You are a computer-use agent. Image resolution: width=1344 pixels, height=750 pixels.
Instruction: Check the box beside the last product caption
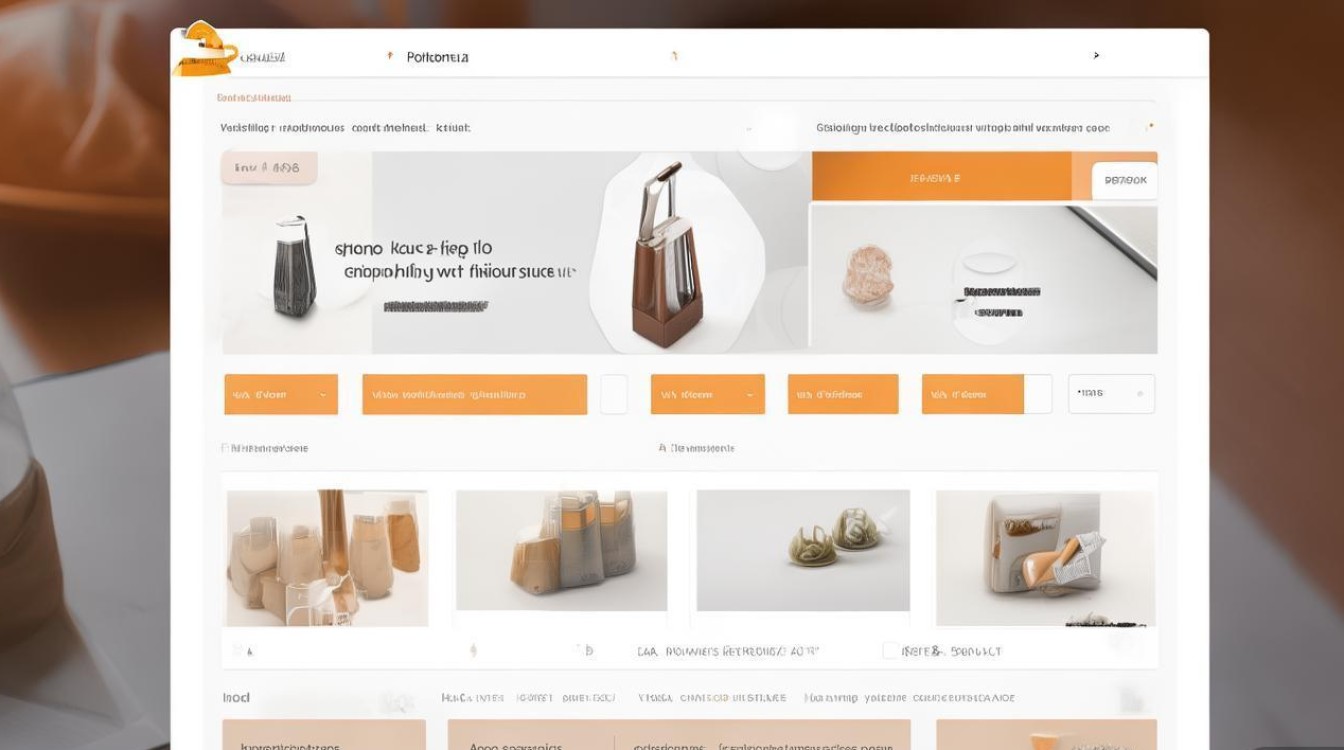pos(890,651)
